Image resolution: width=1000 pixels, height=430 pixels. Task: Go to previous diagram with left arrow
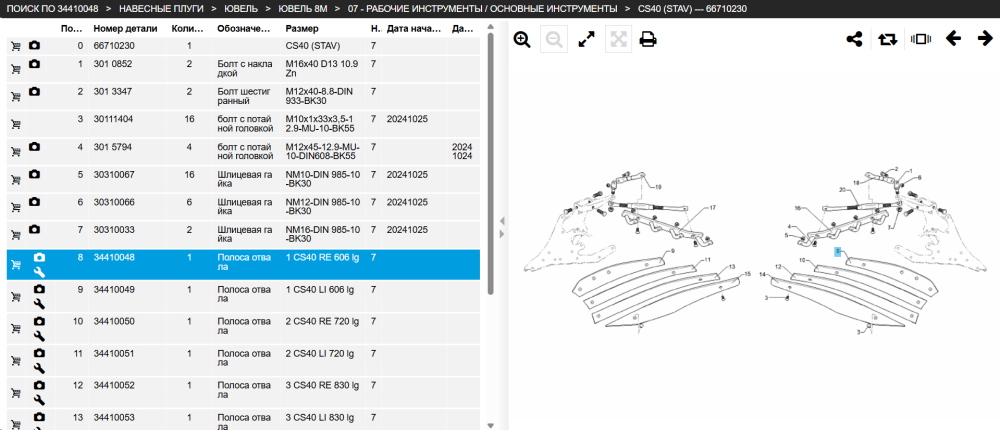pos(953,39)
